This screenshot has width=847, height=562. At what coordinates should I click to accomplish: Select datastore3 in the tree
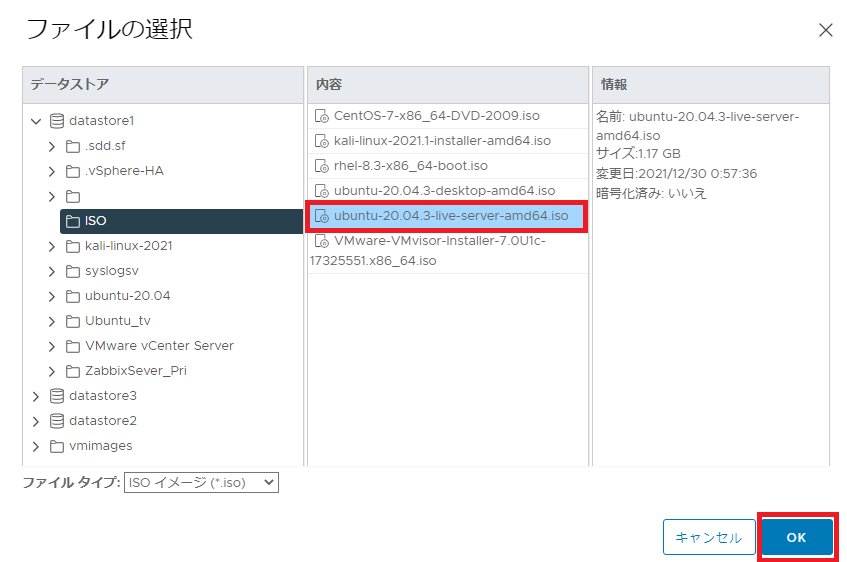click(x=103, y=396)
